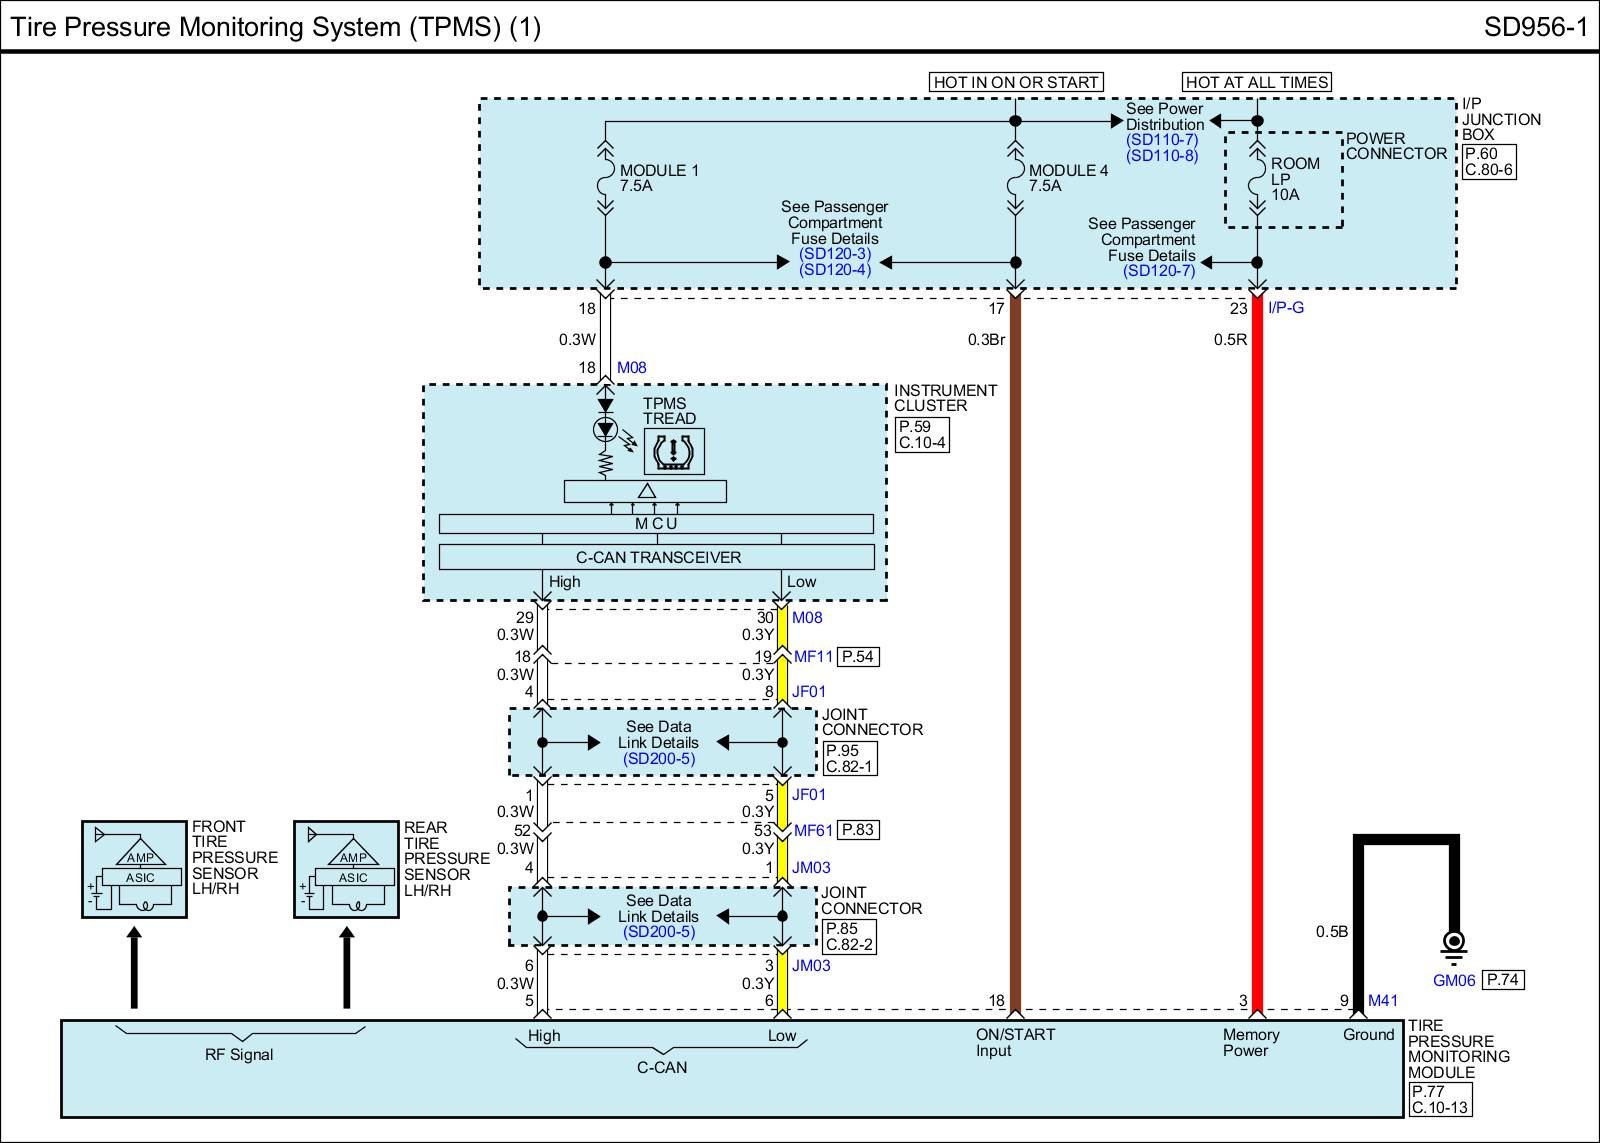
Task: Click the arrow below the front tire sensor
Action: point(134,968)
